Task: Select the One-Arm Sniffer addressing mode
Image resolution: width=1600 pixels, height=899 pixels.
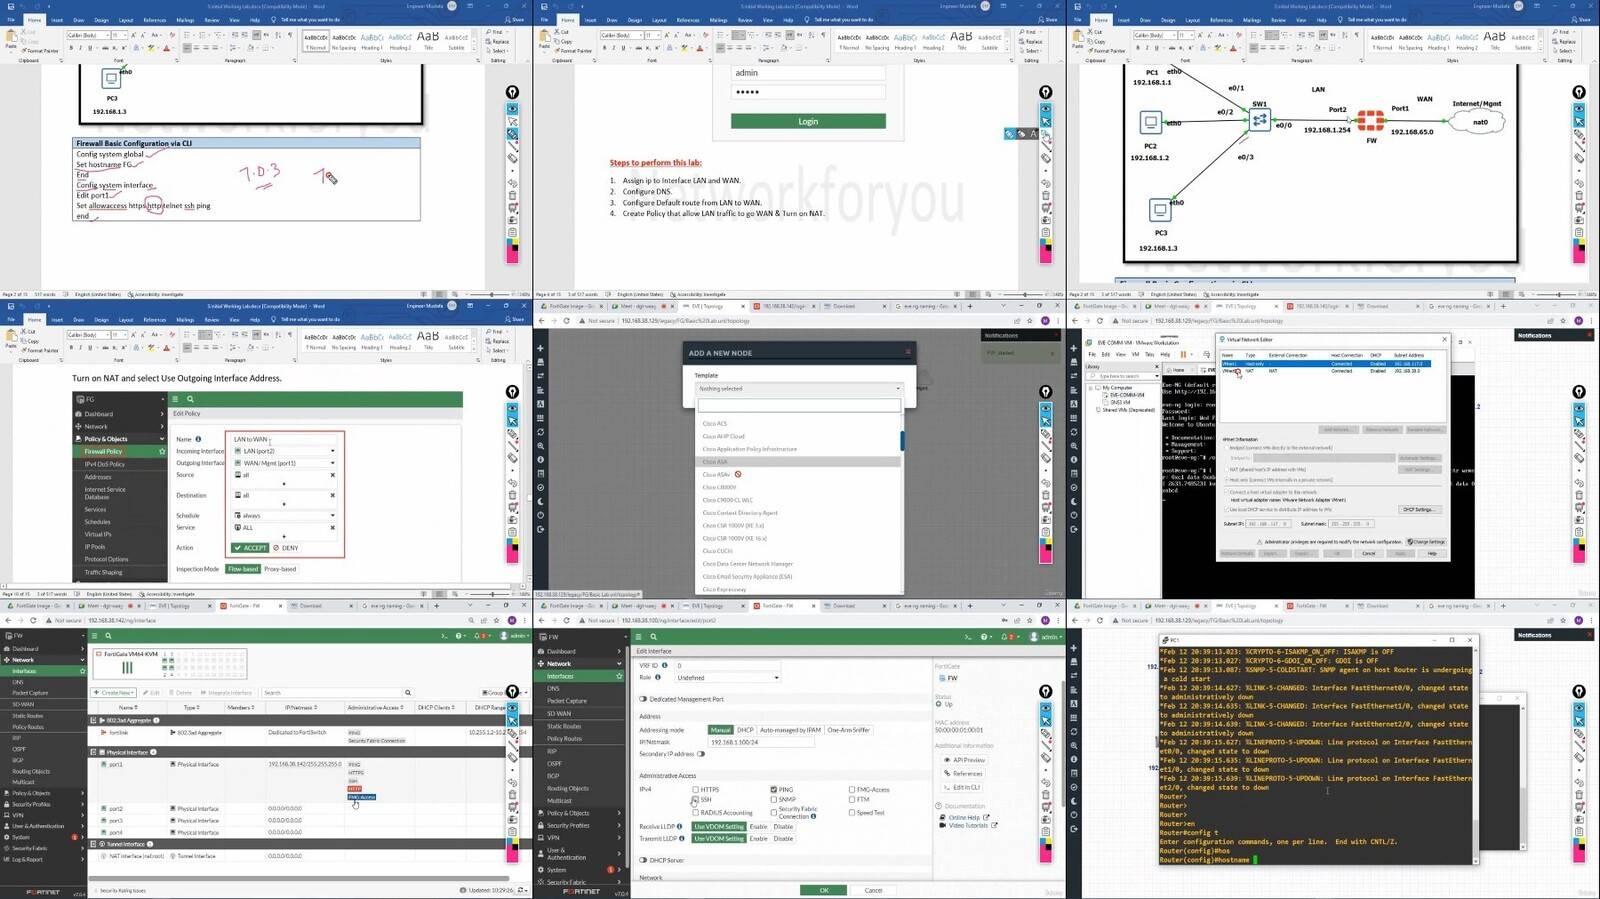Action: point(848,730)
